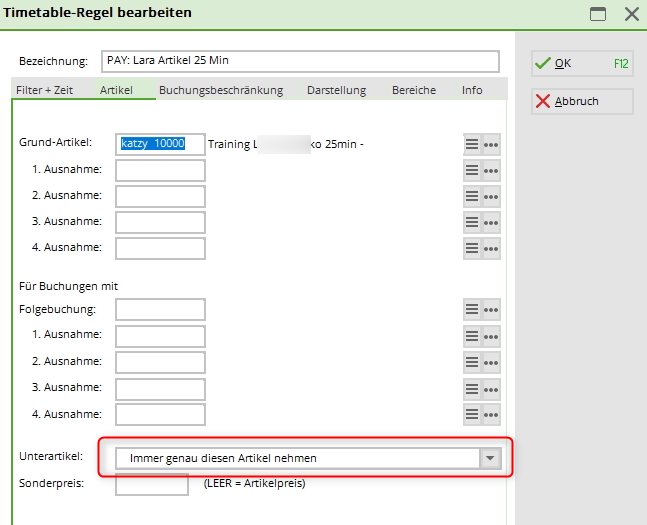Click three-dots button beside Grund-Artikel

491,144
